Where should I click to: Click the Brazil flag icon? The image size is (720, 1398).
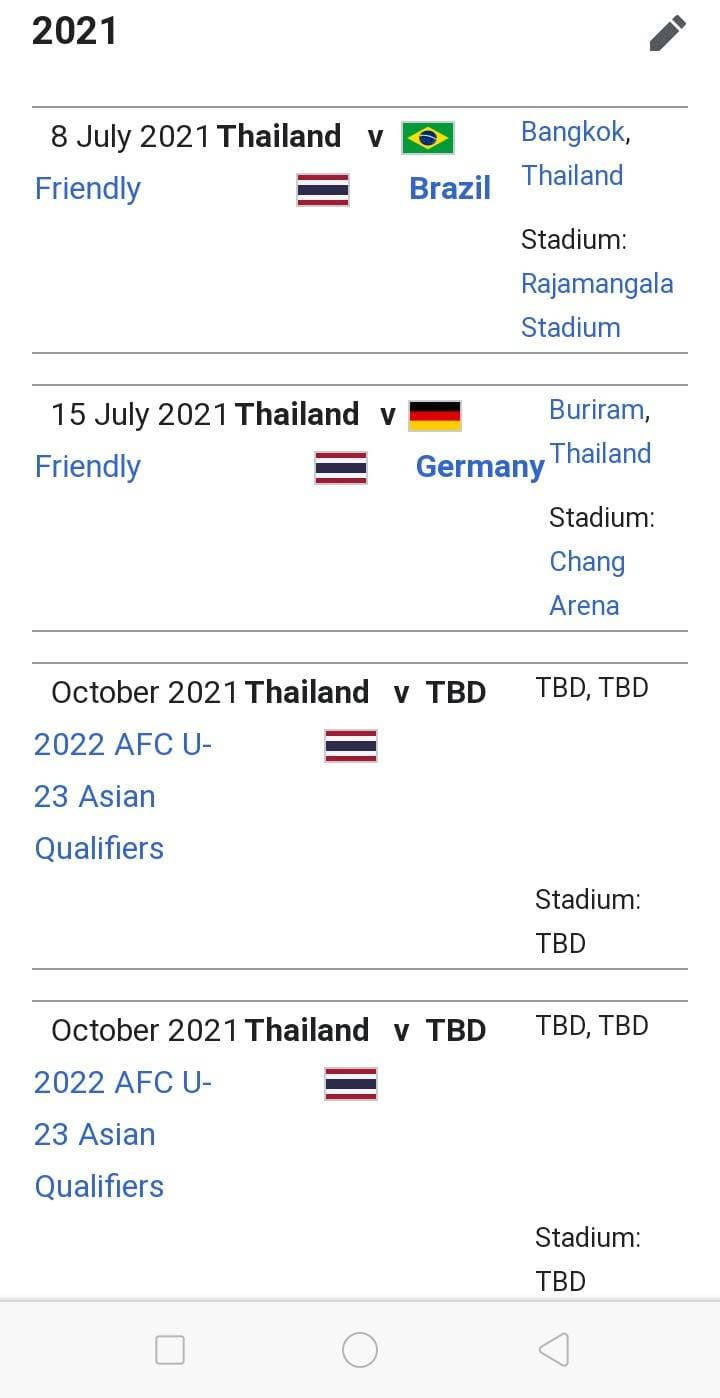pos(428,138)
